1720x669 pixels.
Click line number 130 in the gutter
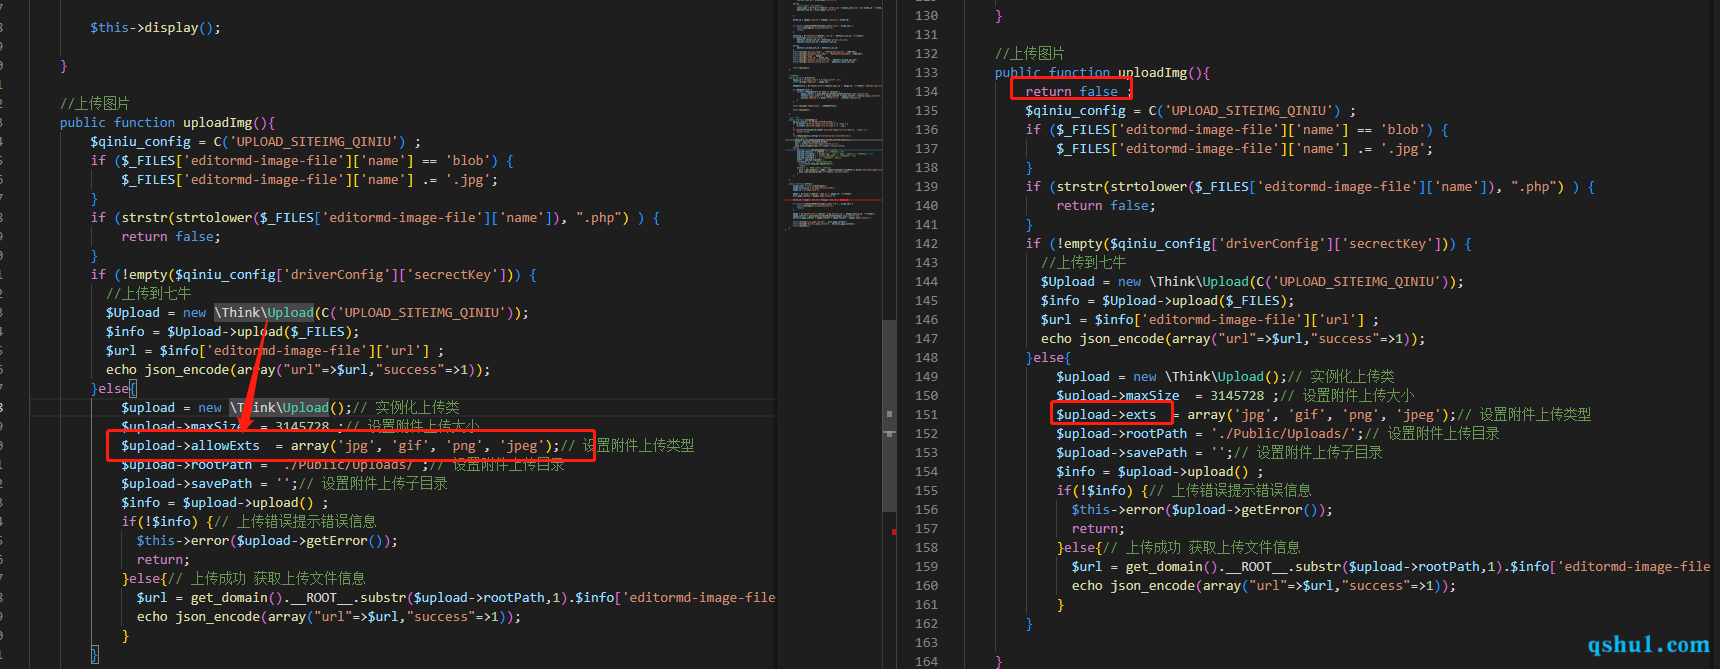[x=926, y=15]
